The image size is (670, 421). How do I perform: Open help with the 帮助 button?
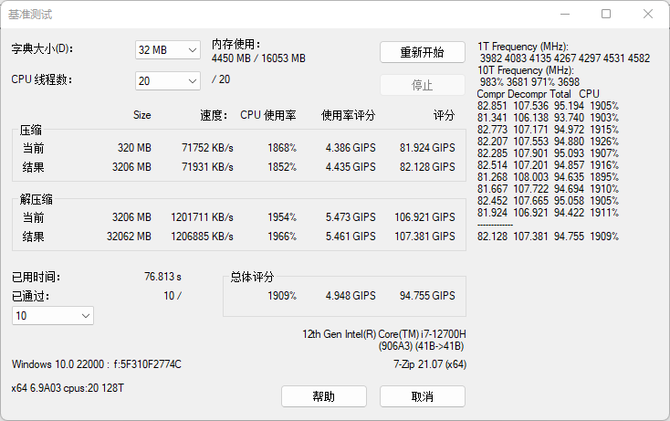pyautogui.click(x=323, y=397)
